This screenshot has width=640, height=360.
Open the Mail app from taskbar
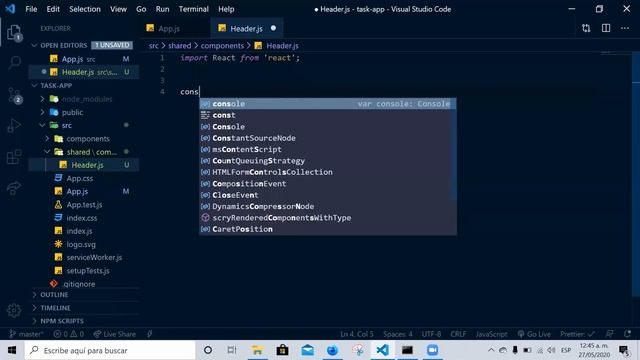(307, 350)
